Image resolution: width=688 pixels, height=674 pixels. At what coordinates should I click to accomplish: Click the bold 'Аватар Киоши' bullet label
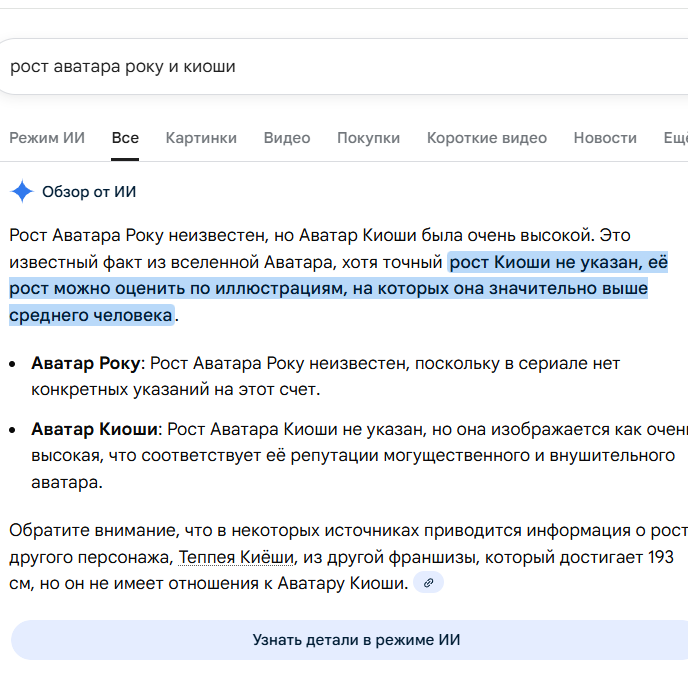pos(94,429)
